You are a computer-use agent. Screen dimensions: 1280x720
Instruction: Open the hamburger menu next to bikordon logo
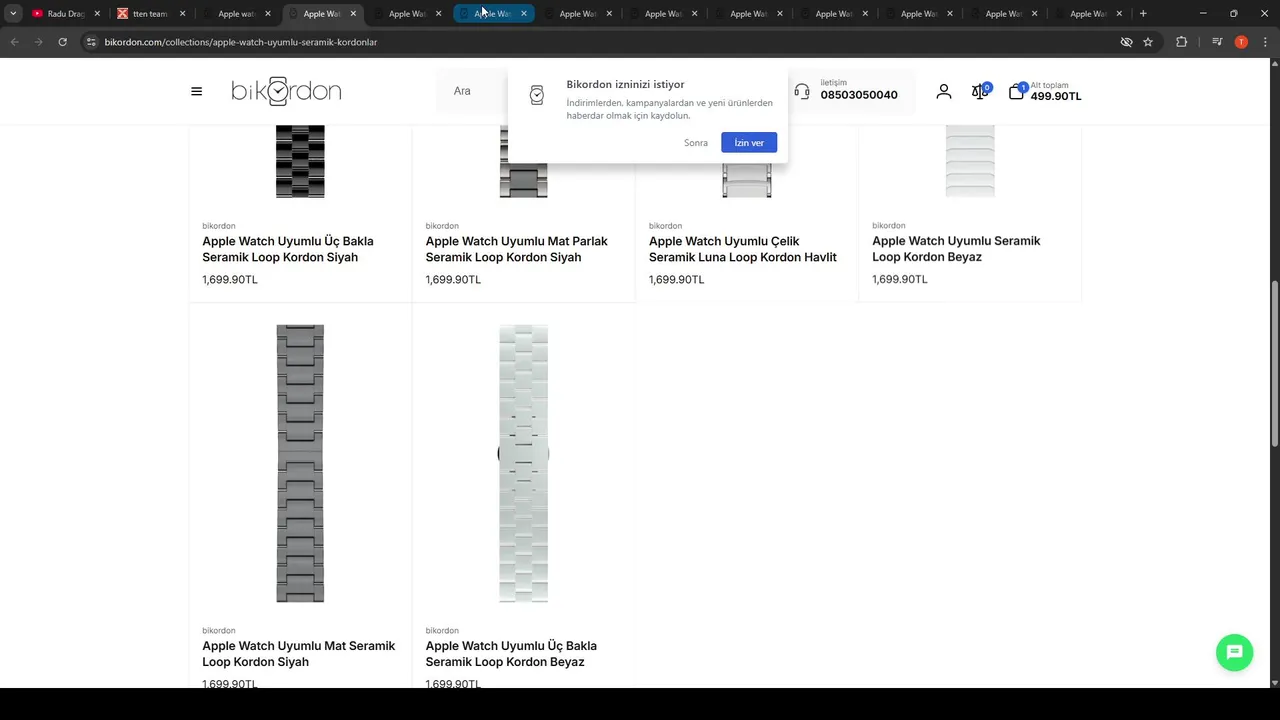196,91
